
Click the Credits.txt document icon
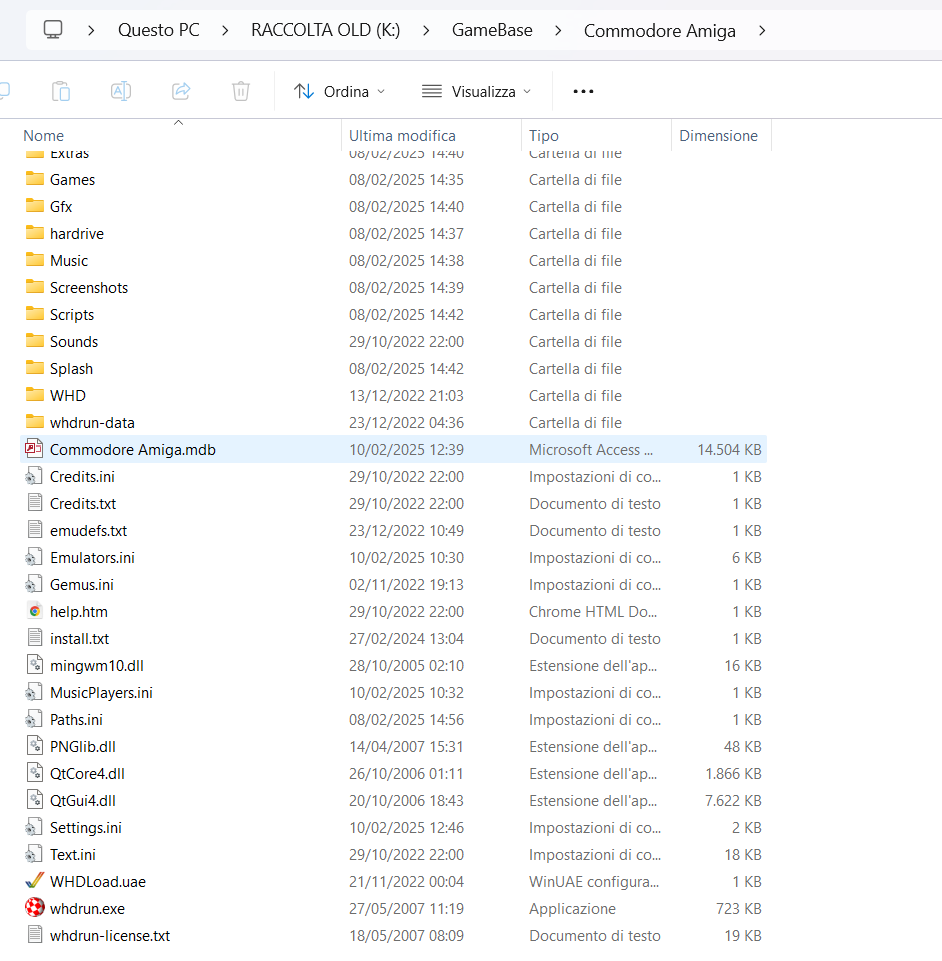(35, 503)
